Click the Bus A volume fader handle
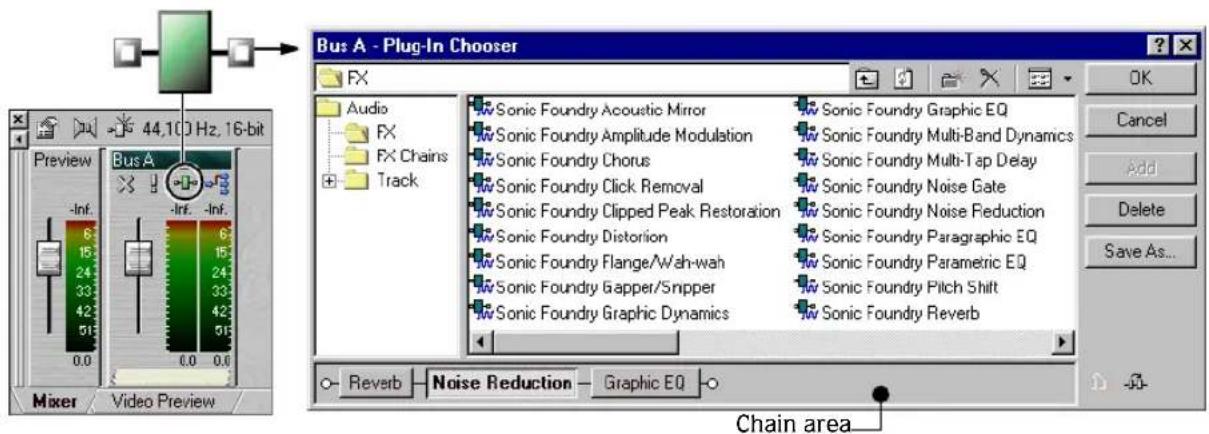The image size is (1209, 434). tap(136, 259)
